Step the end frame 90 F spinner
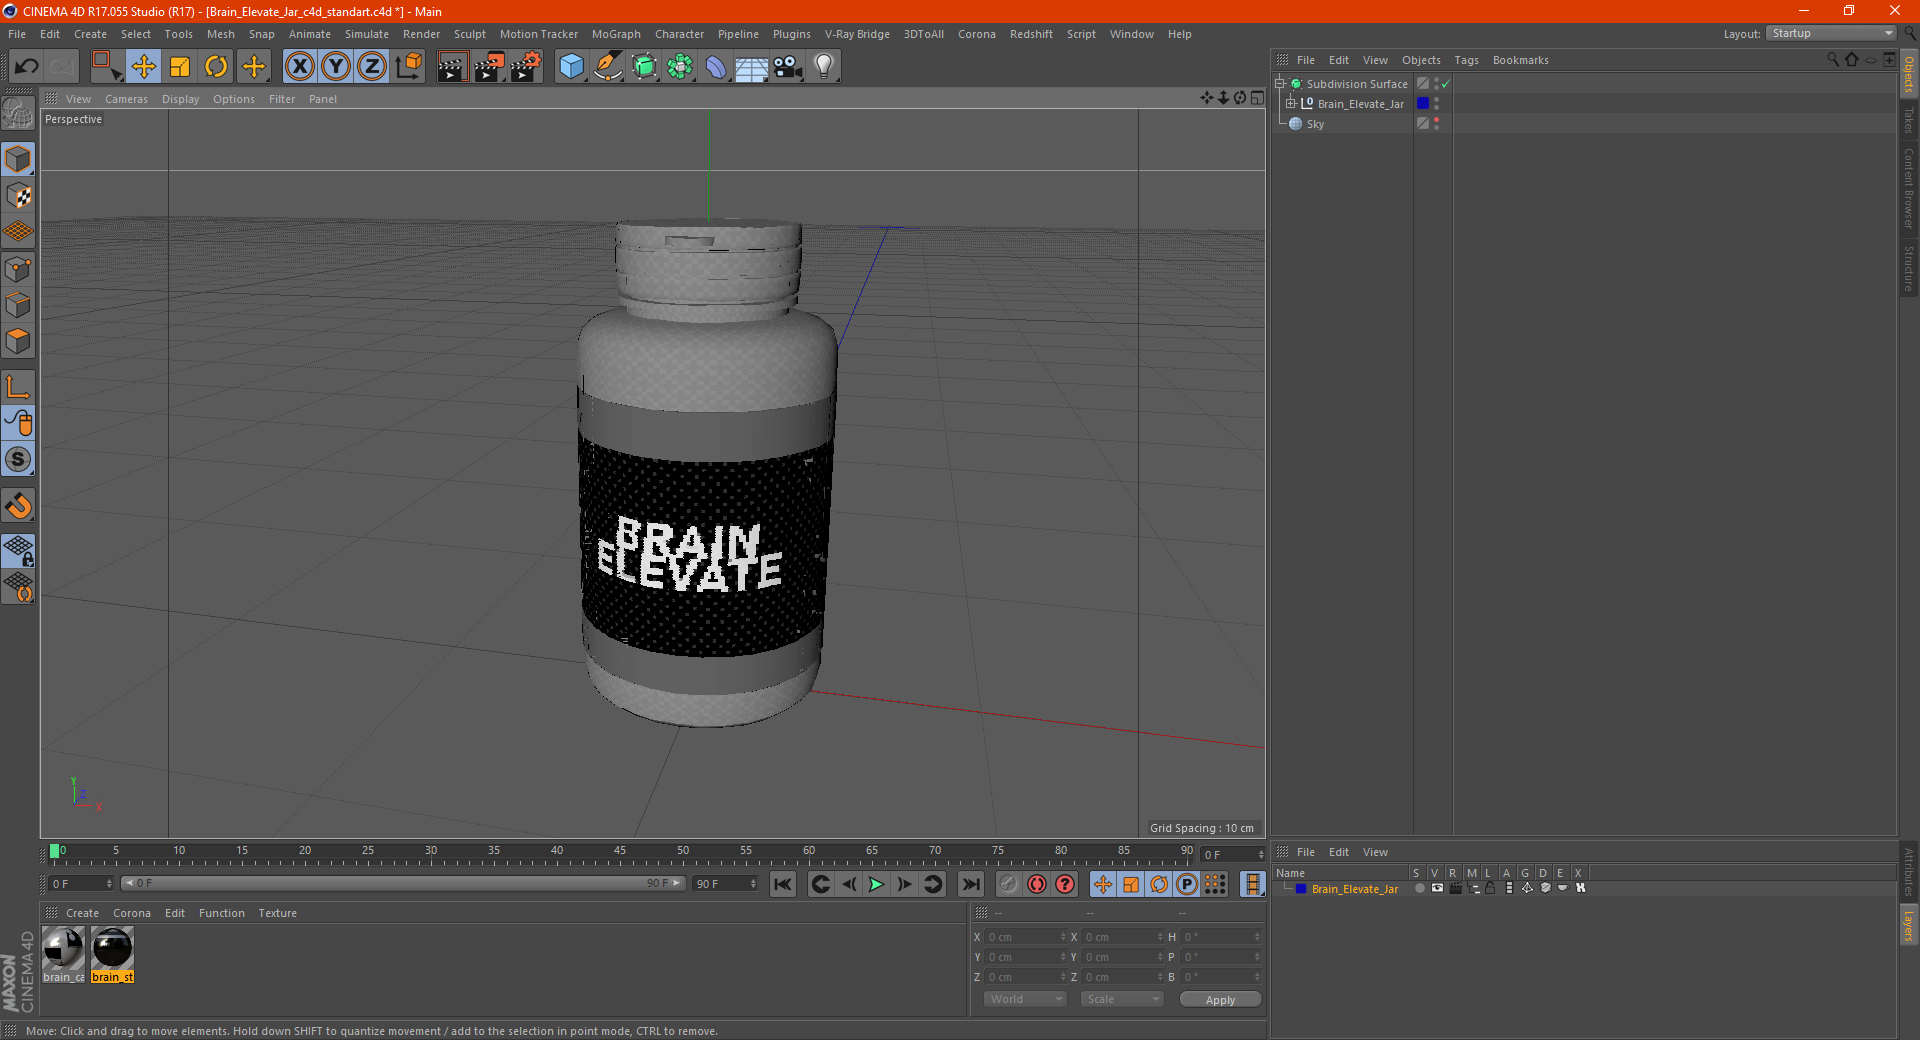 (x=753, y=884)
